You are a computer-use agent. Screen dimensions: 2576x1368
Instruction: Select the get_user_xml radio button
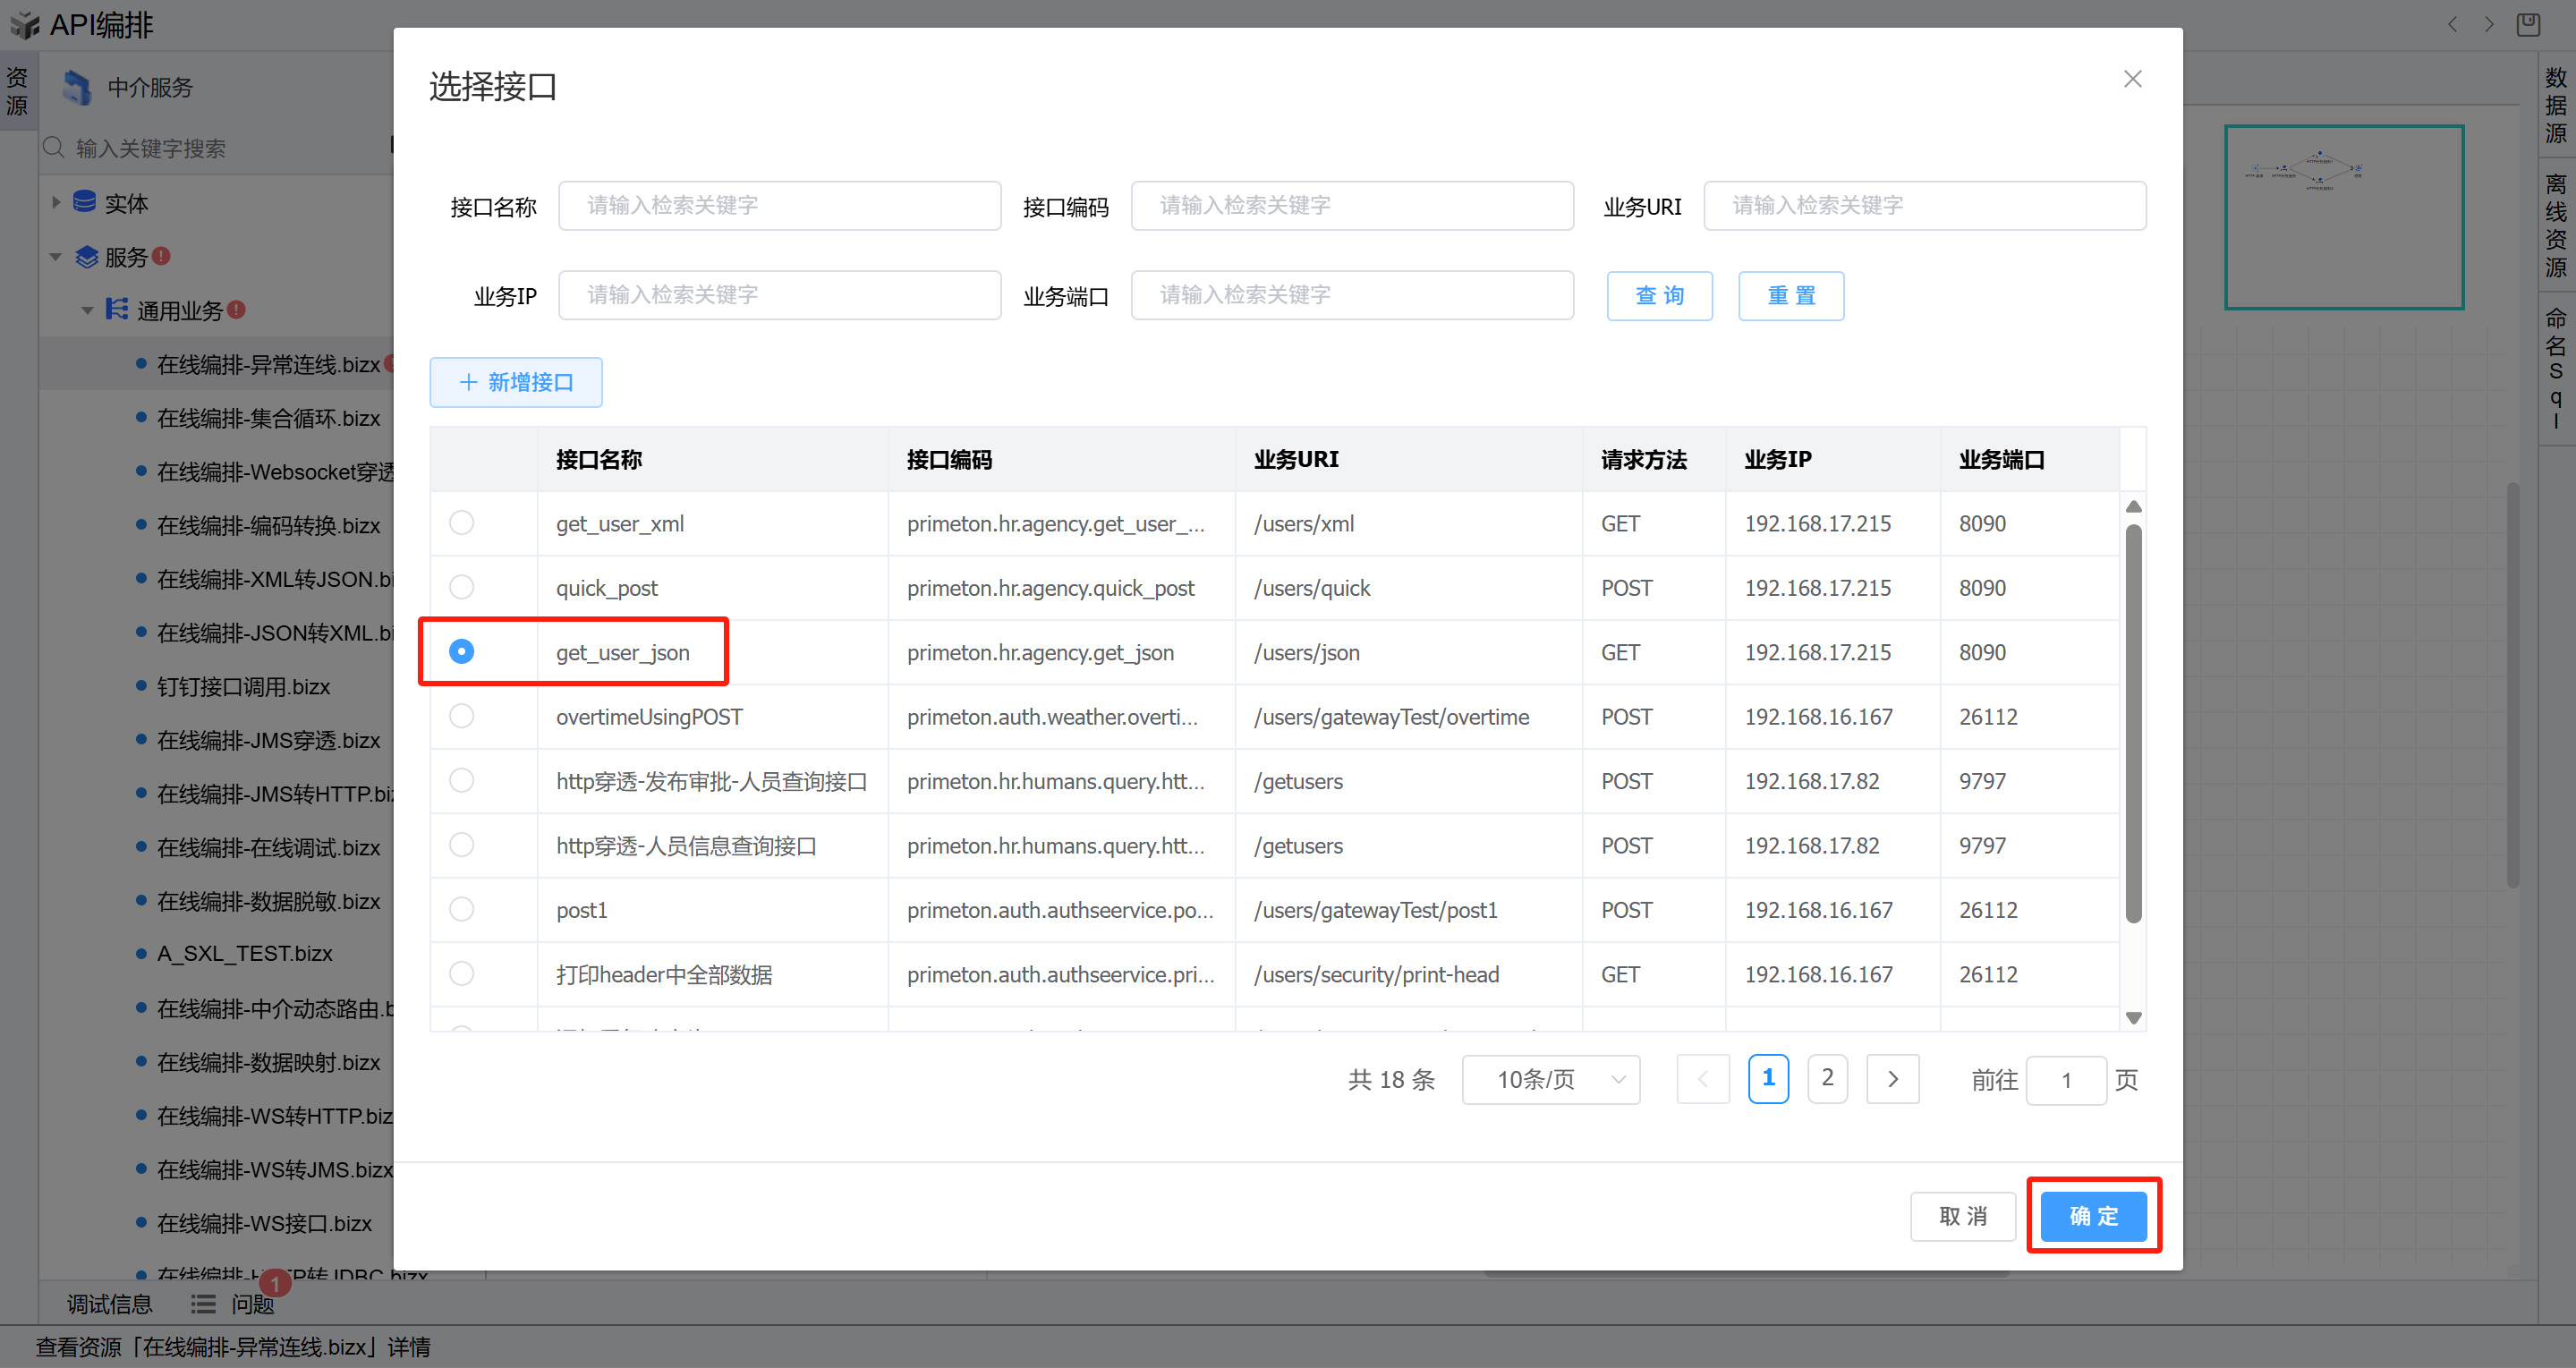tap(461, 523)
